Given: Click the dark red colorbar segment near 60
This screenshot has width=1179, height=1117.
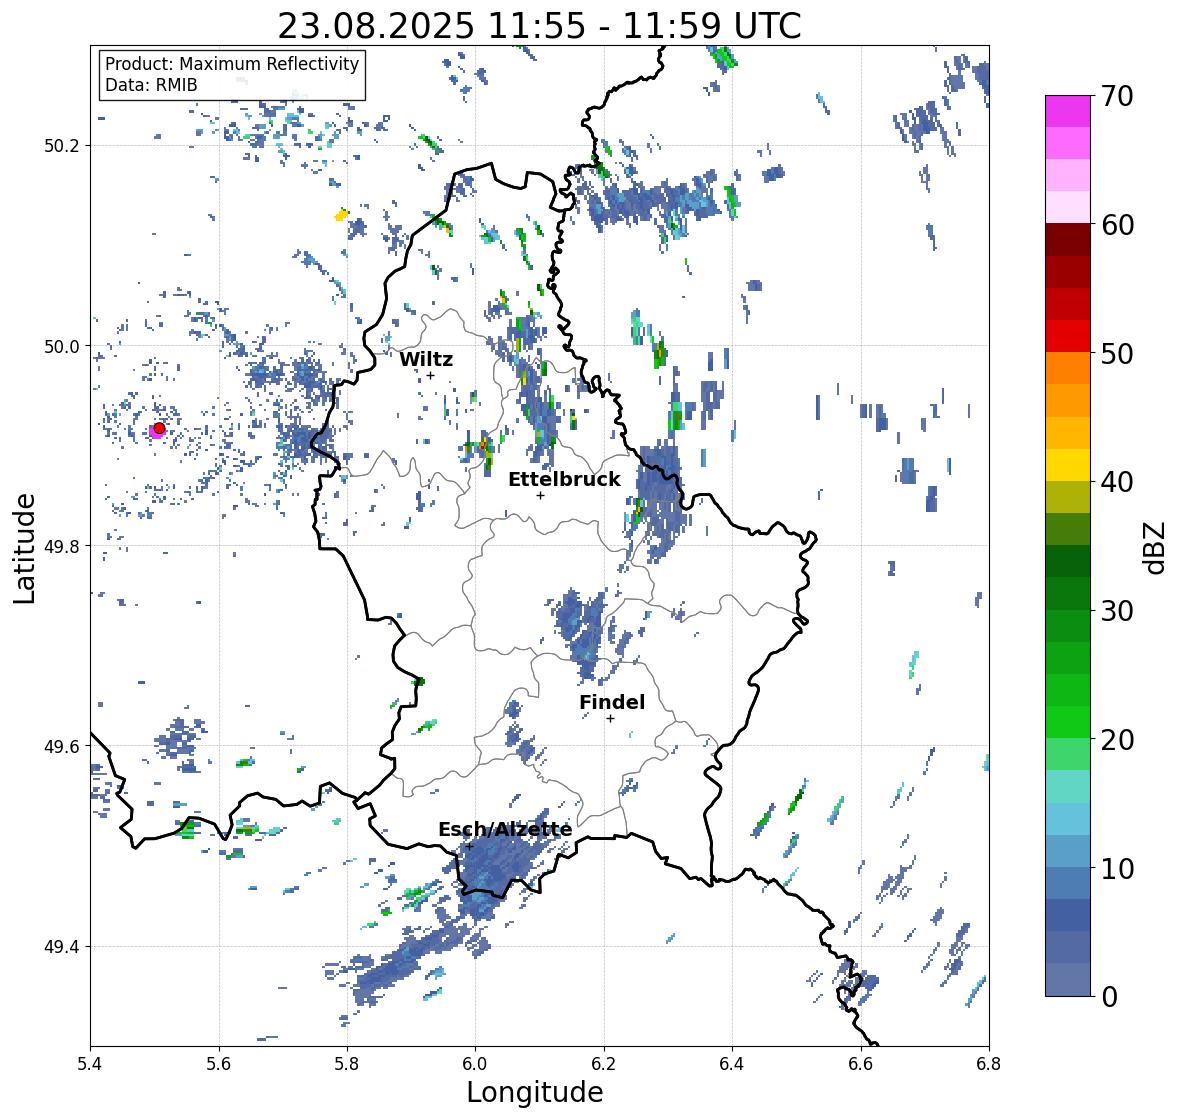Looking at the screenshot, I should [x=1068, y=240].
